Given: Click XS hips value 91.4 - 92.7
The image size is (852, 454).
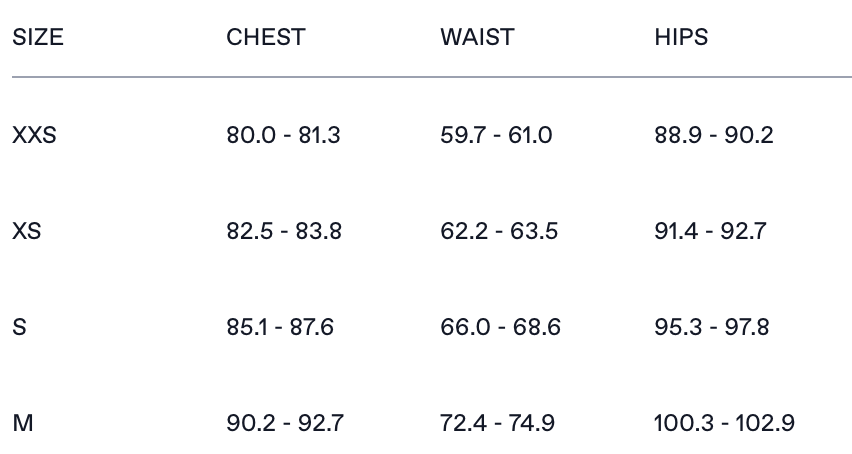Looking at the screenshot, I should pos(710,231).
